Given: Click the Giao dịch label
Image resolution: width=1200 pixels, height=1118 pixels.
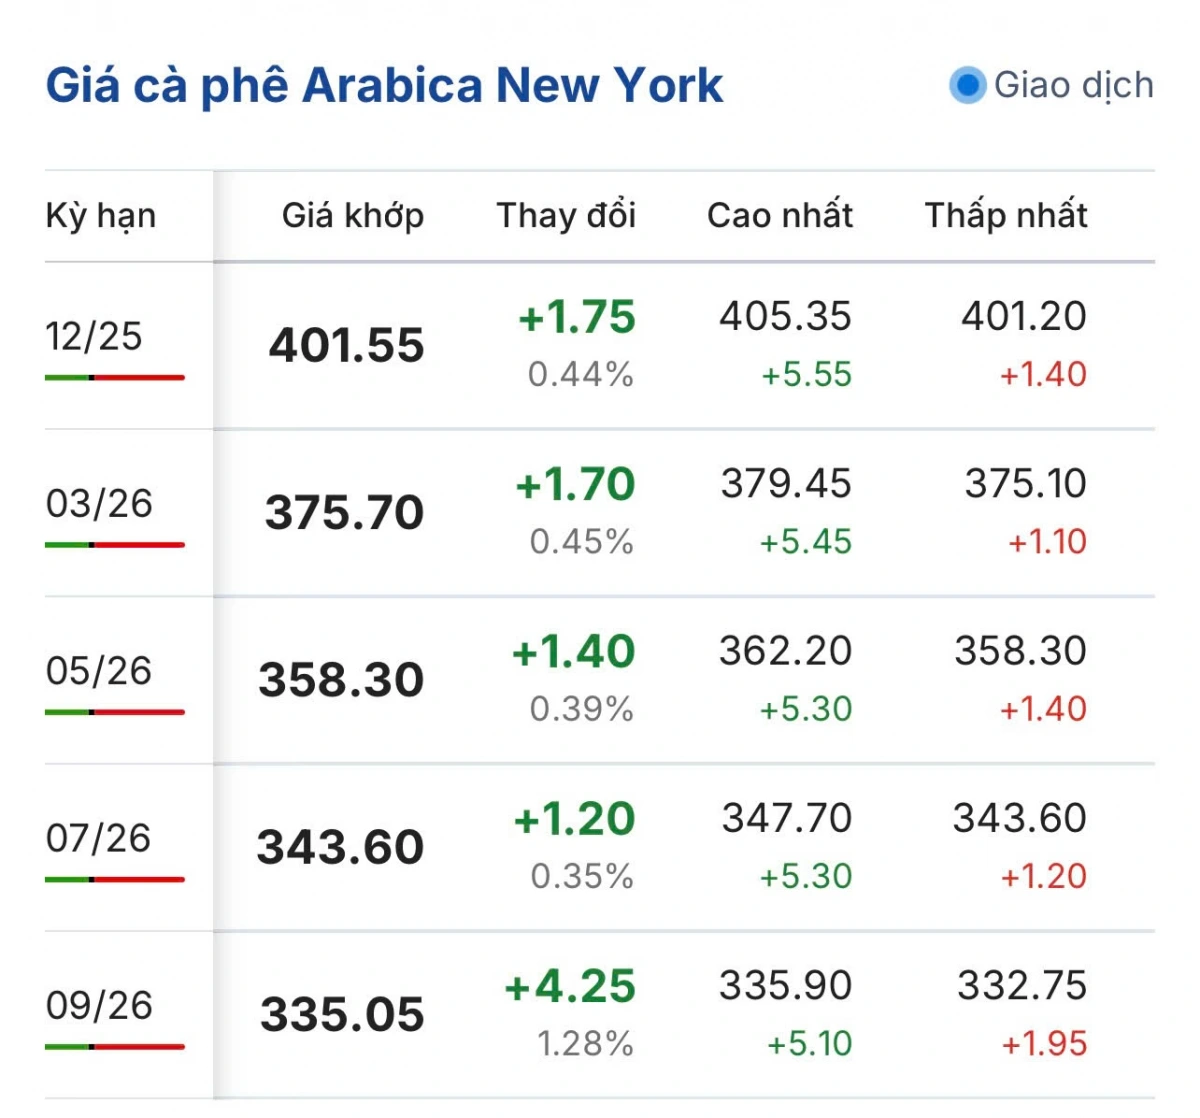Looking at the screenshot, I should click(x=1073, y=85).
